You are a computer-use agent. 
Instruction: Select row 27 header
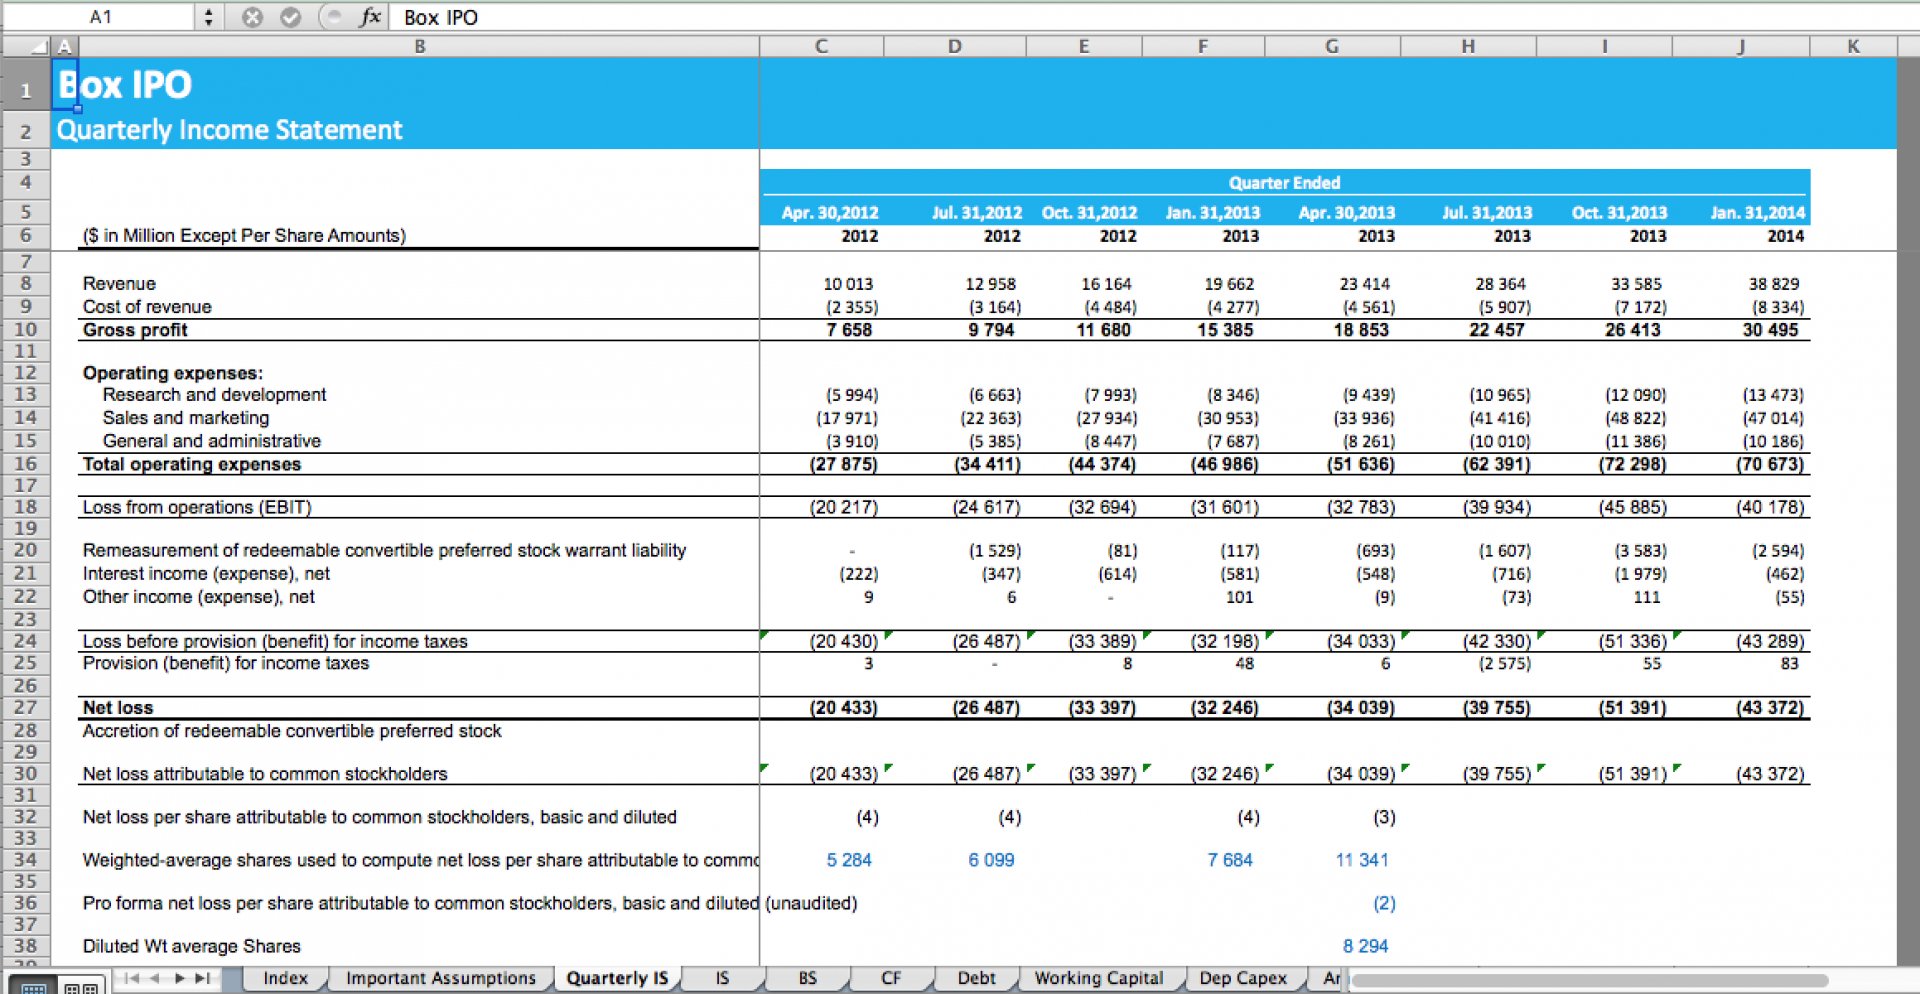[x=26, y=707]
